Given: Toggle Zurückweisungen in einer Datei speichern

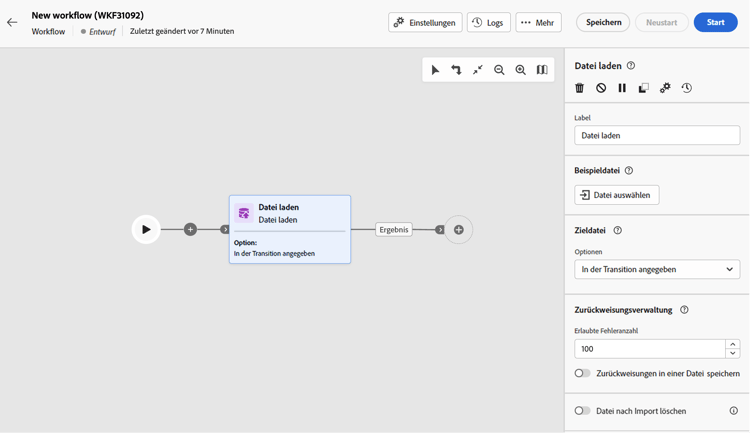Looking at the screenshot, I should click(x=582, y=373).
